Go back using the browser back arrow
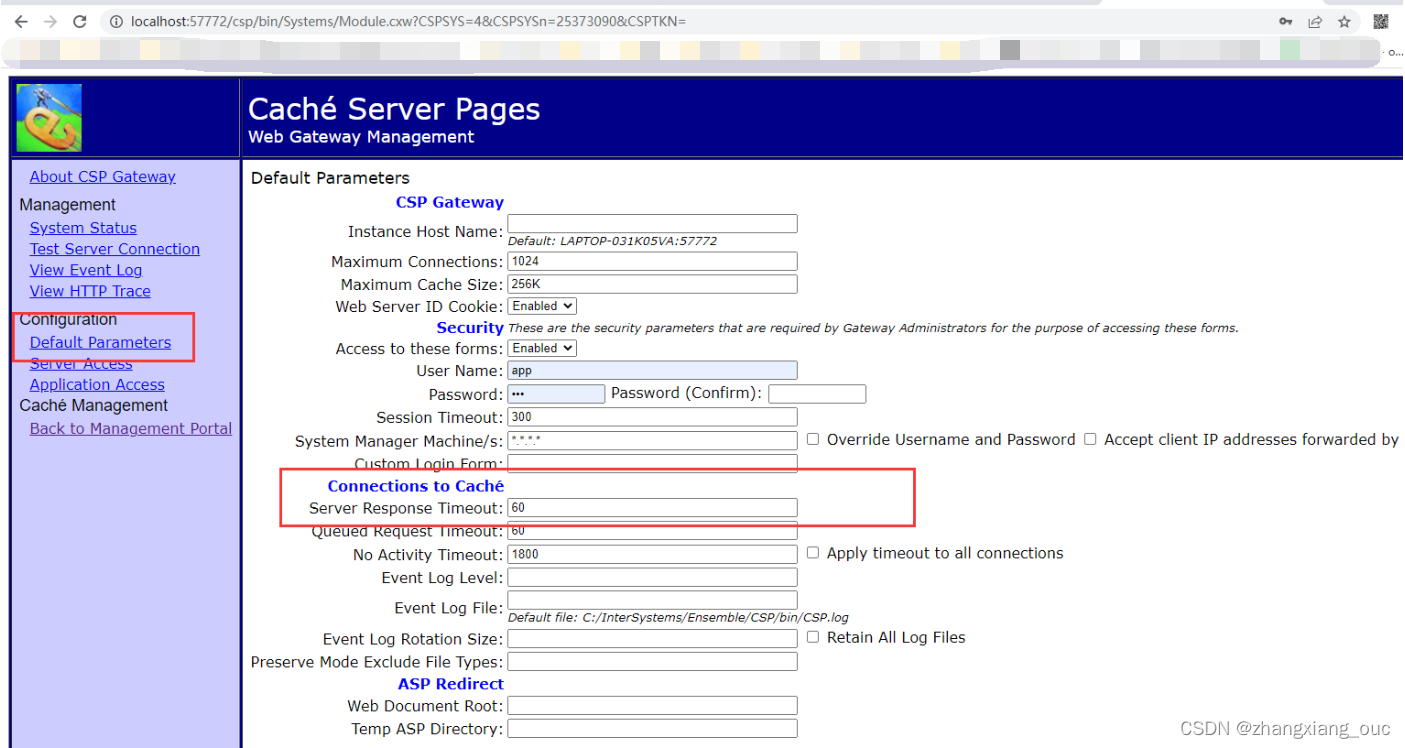1405x748 pixels. tap(21, 21)
